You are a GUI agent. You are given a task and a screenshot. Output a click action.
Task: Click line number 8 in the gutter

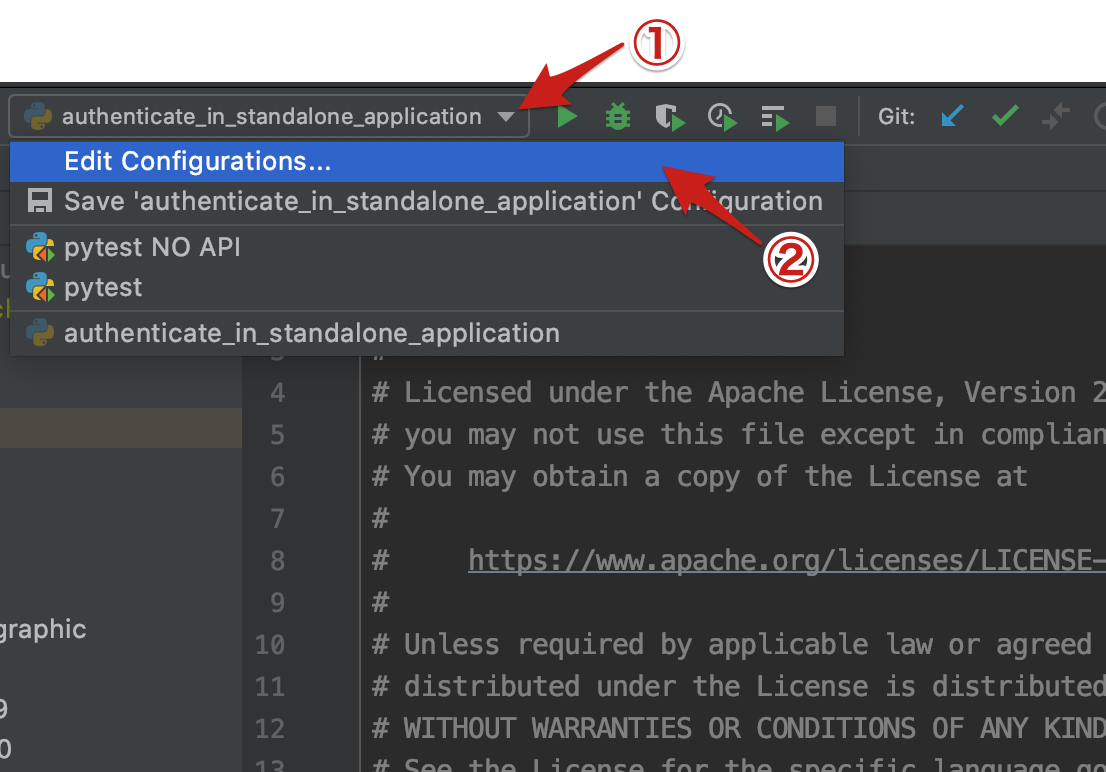click(x=277, y=560)
